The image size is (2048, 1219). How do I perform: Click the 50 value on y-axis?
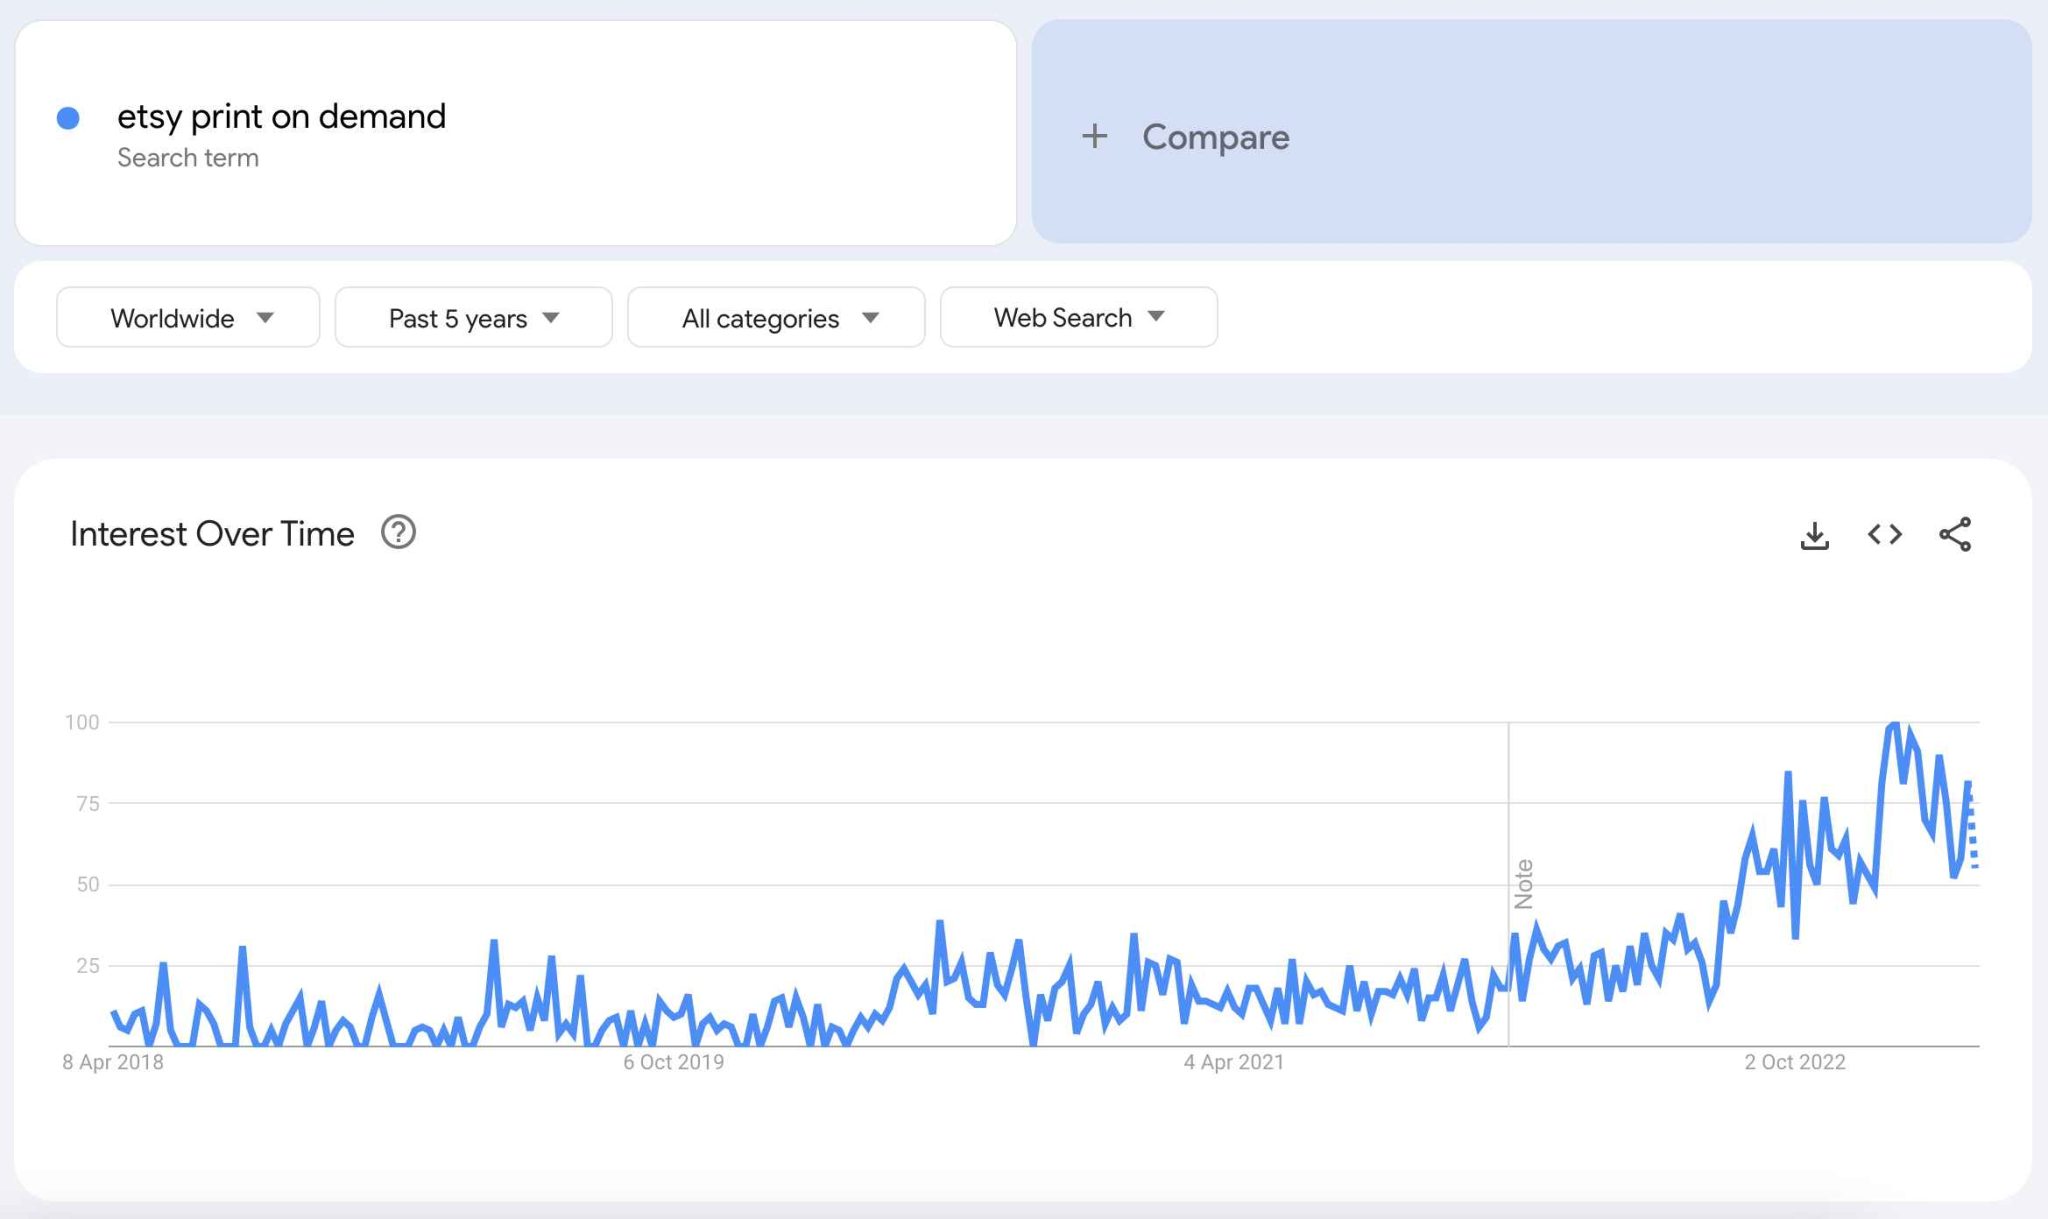88,884
